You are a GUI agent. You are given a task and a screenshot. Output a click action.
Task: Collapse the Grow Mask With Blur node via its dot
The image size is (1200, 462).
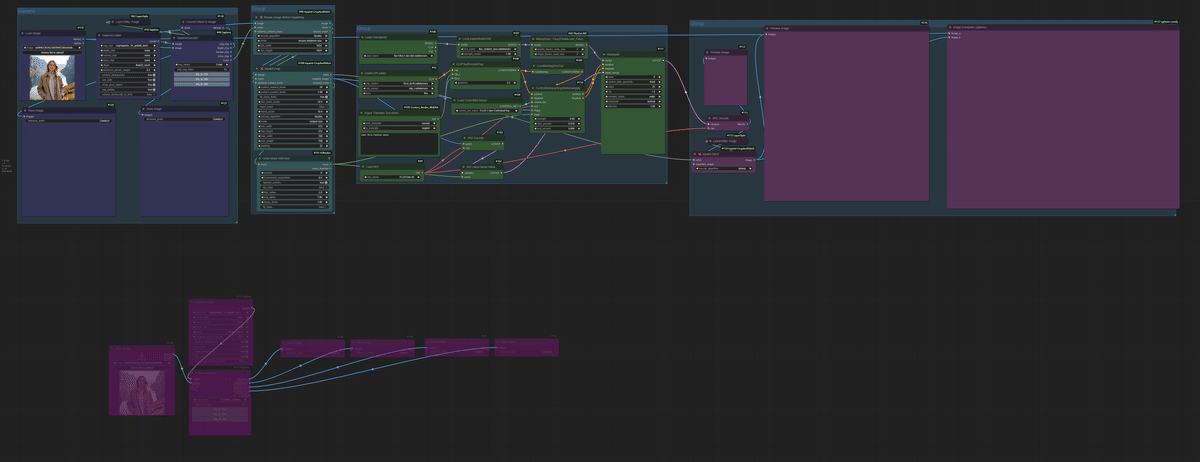(x=259, y=158)
